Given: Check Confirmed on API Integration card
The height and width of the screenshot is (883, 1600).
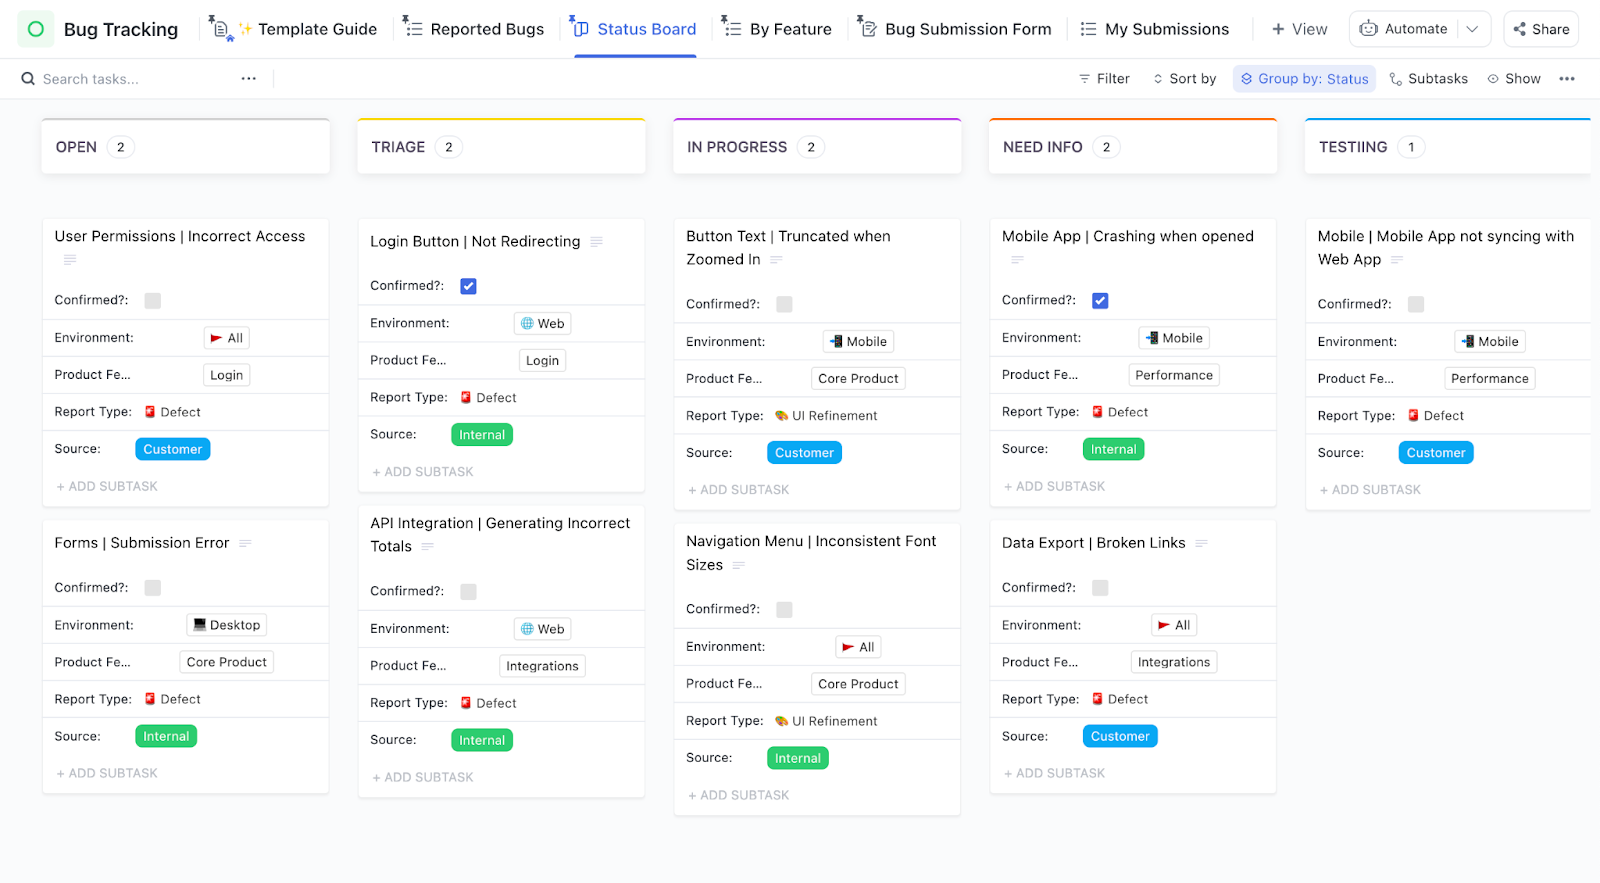Looking at the screenshot, I should [x=468, y=592].
